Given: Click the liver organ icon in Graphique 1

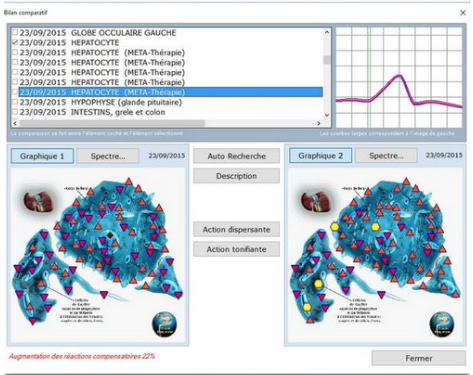Looking at the screenshot, I should click(x=37, y=203).
